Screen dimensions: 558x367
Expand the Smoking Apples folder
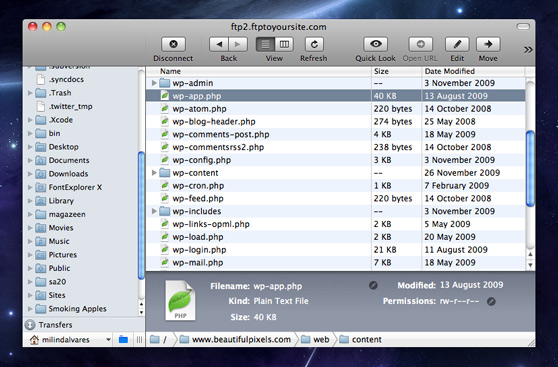[30, 309]
